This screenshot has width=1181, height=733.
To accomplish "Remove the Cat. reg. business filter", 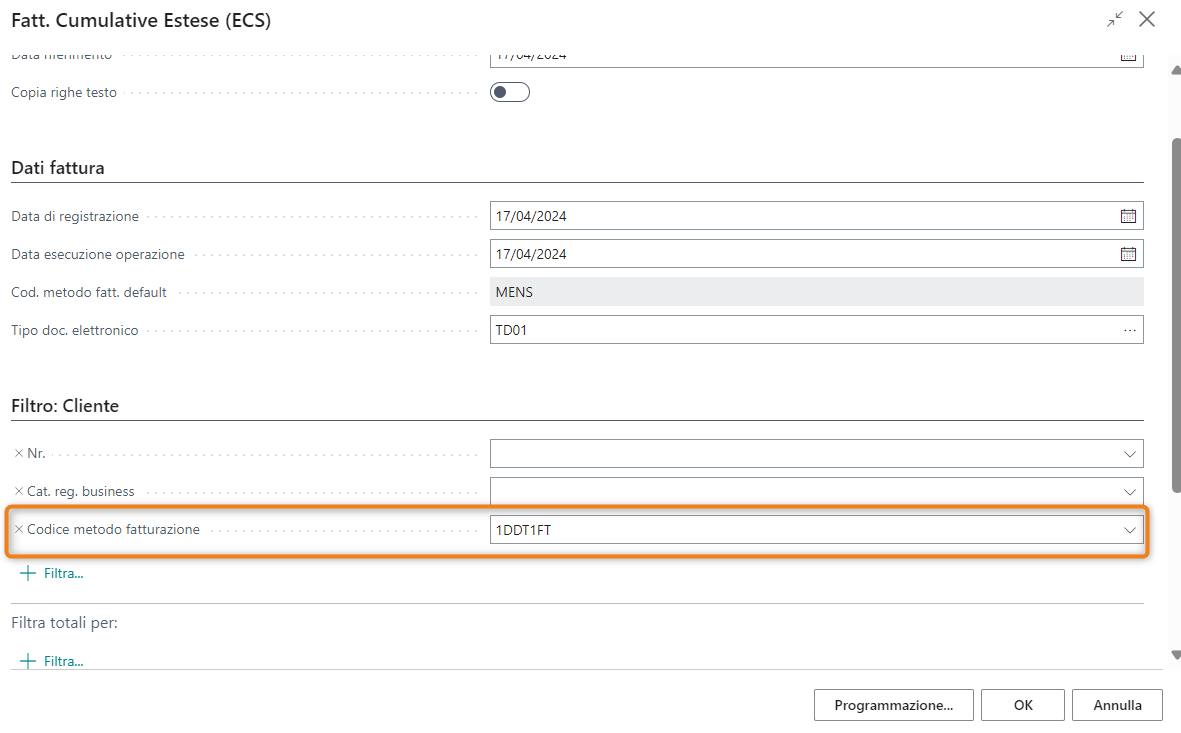I will click(18, 491).
